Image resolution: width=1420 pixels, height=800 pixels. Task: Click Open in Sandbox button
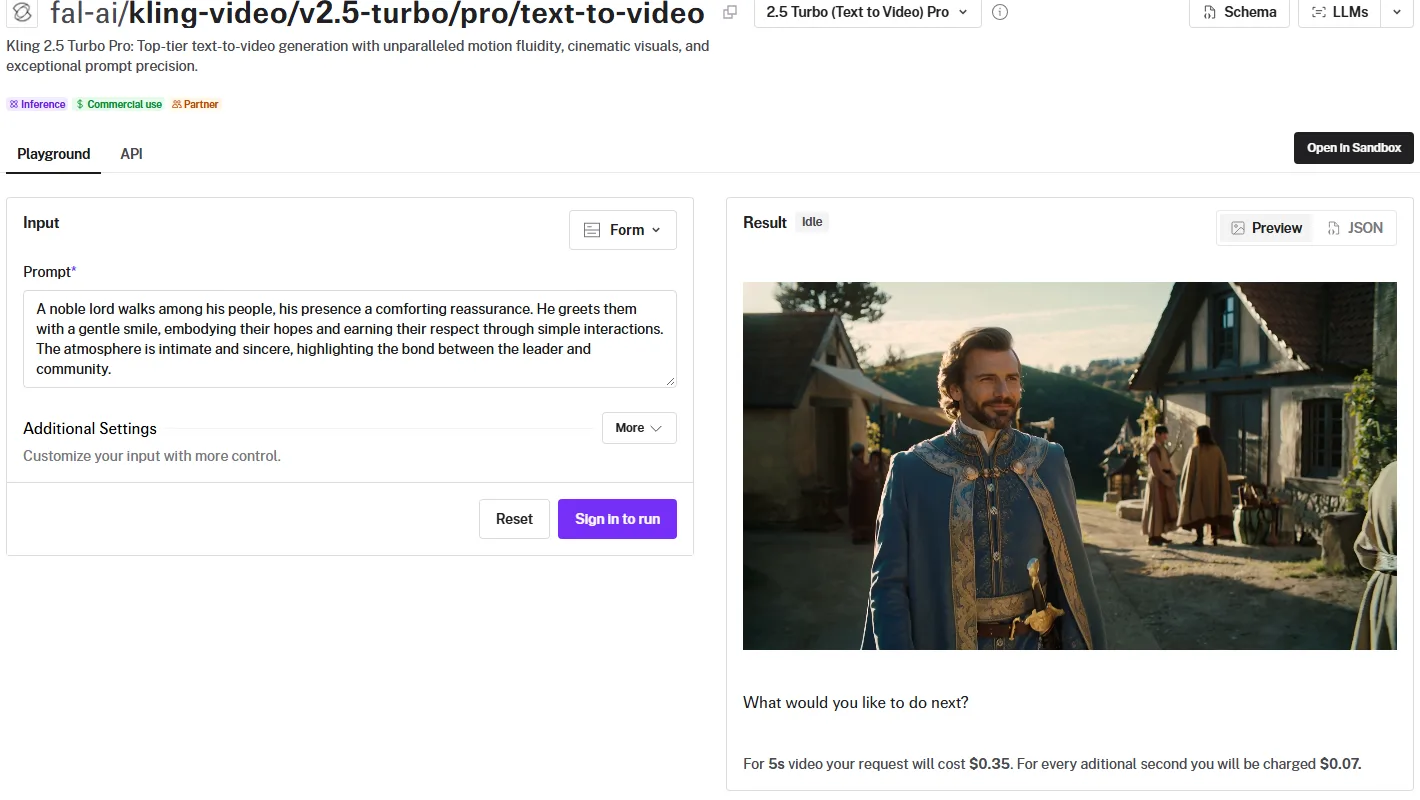[1353, 148]
